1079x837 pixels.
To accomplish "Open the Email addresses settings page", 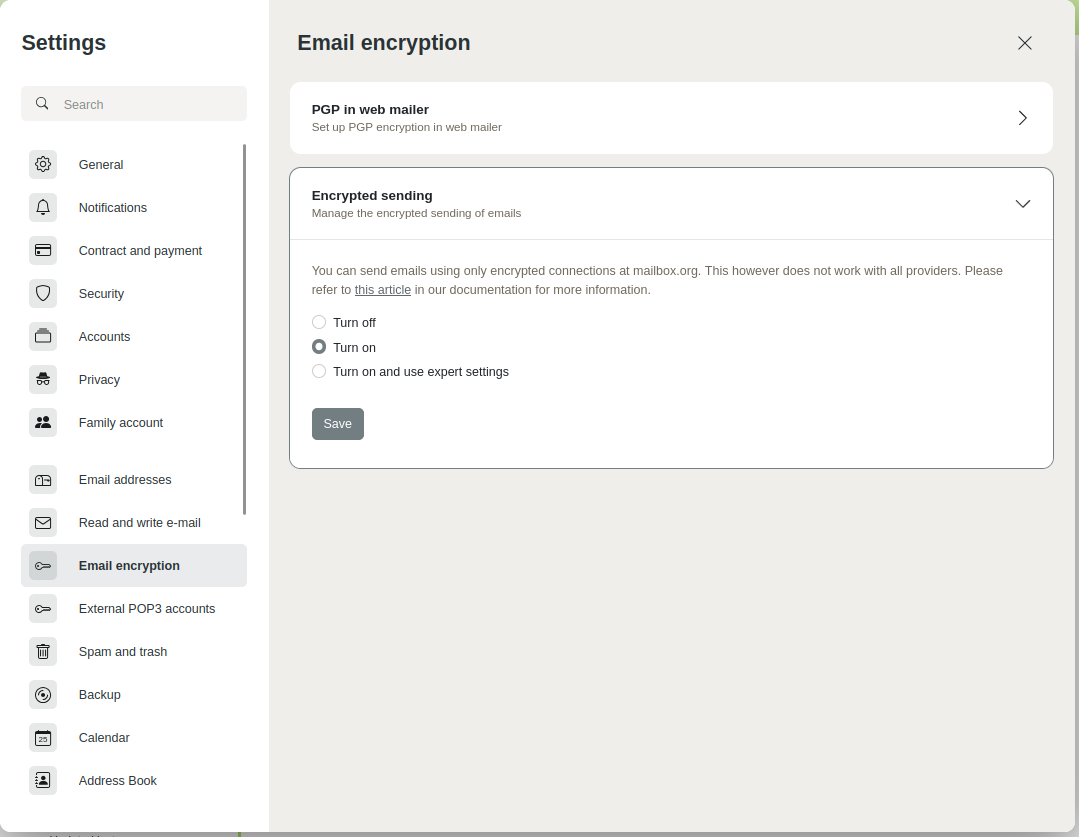I will click(125, 480).
